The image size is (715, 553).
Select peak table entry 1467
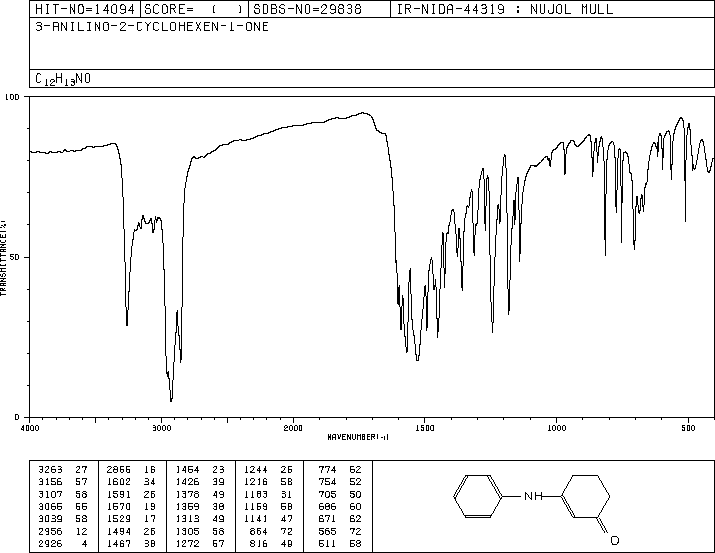119,543
